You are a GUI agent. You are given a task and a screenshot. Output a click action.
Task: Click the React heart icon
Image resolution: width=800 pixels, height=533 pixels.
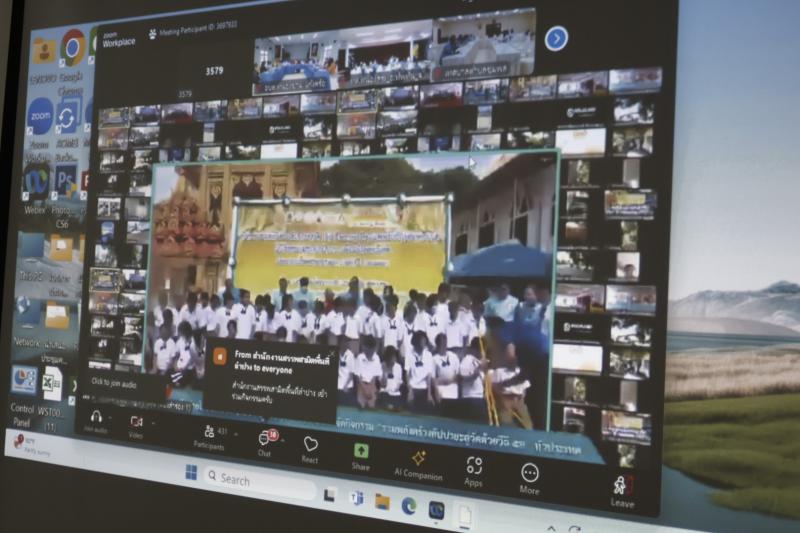[310, 444]
